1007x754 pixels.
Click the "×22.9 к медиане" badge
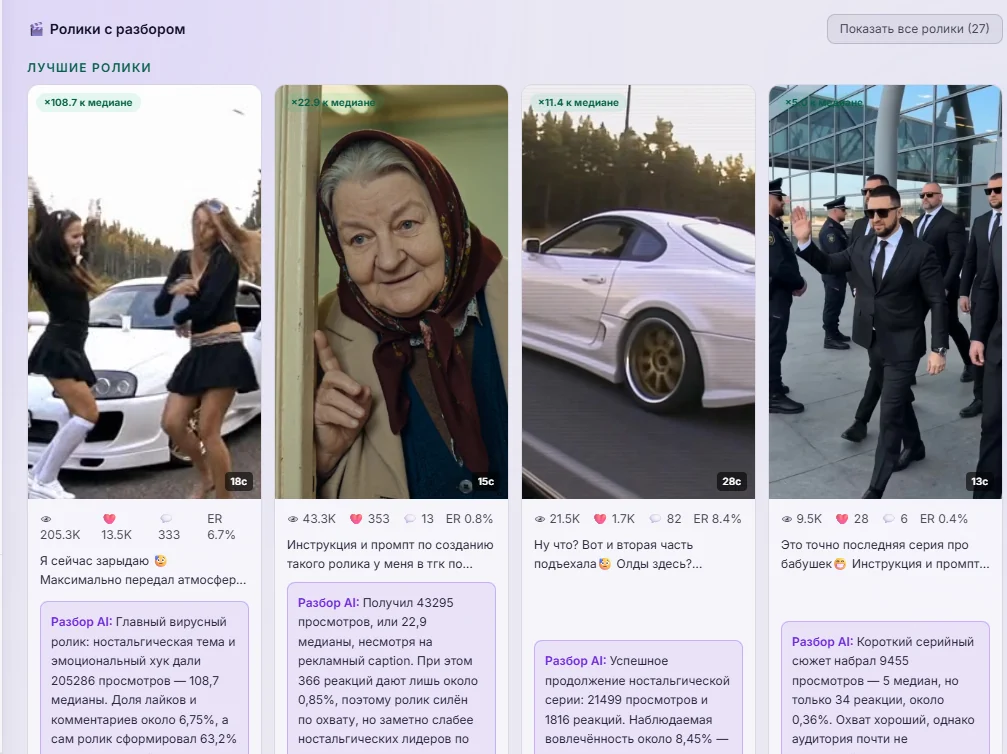click(333, 102)
